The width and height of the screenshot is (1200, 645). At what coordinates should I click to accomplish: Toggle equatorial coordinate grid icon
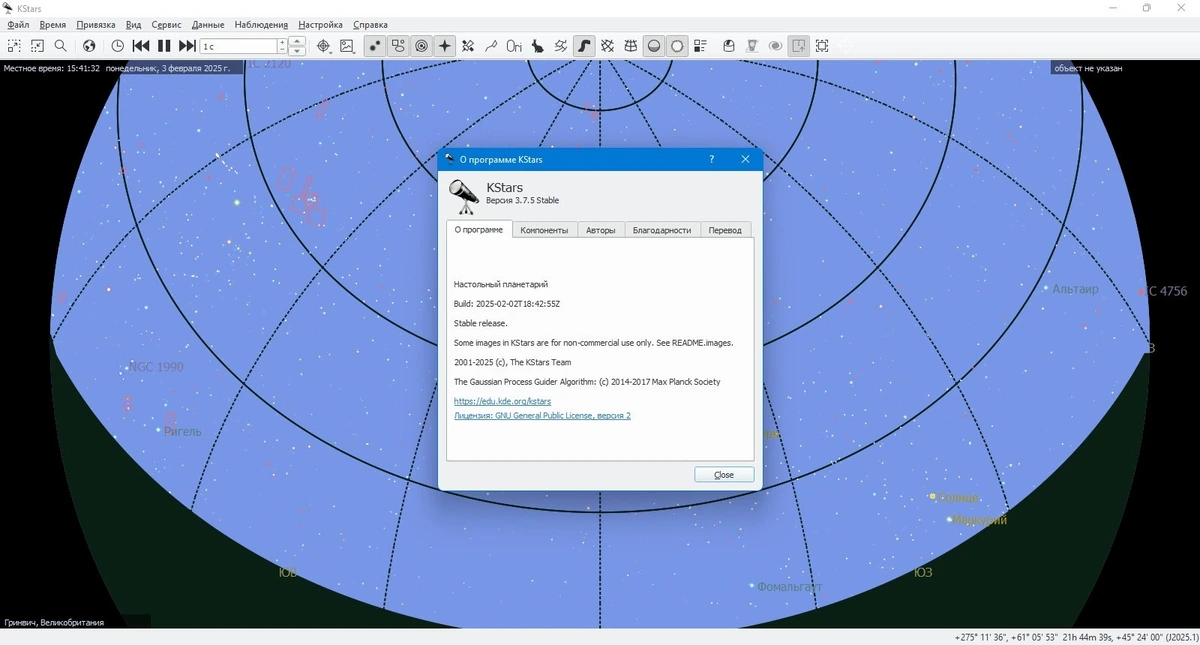607,45
